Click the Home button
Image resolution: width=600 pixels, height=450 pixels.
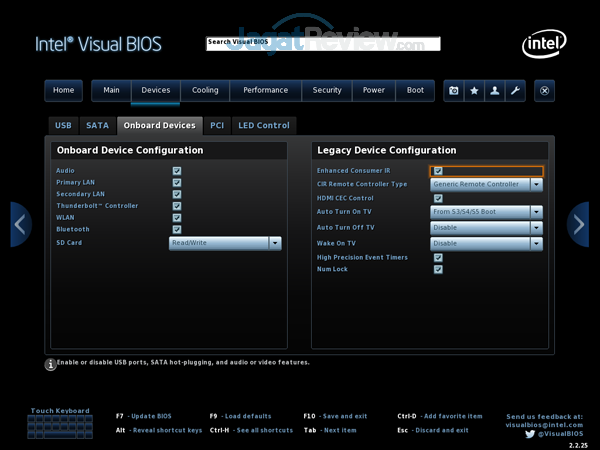[63, 90]
